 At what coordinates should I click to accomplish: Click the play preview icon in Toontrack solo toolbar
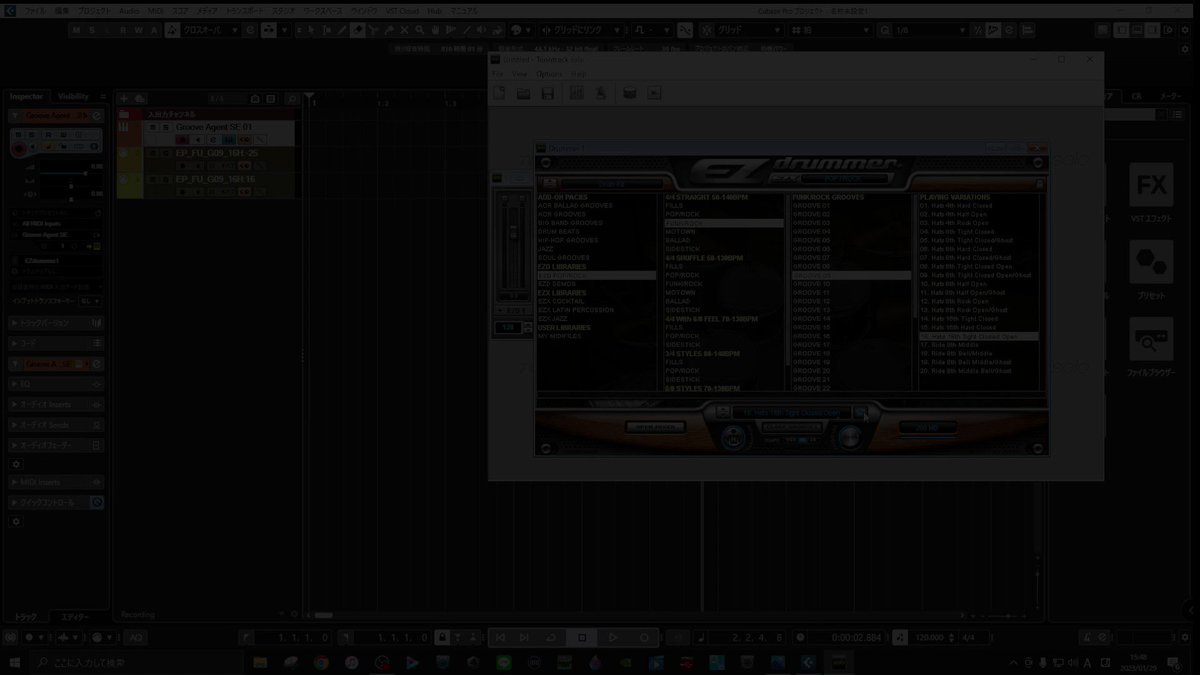[654, 93]
